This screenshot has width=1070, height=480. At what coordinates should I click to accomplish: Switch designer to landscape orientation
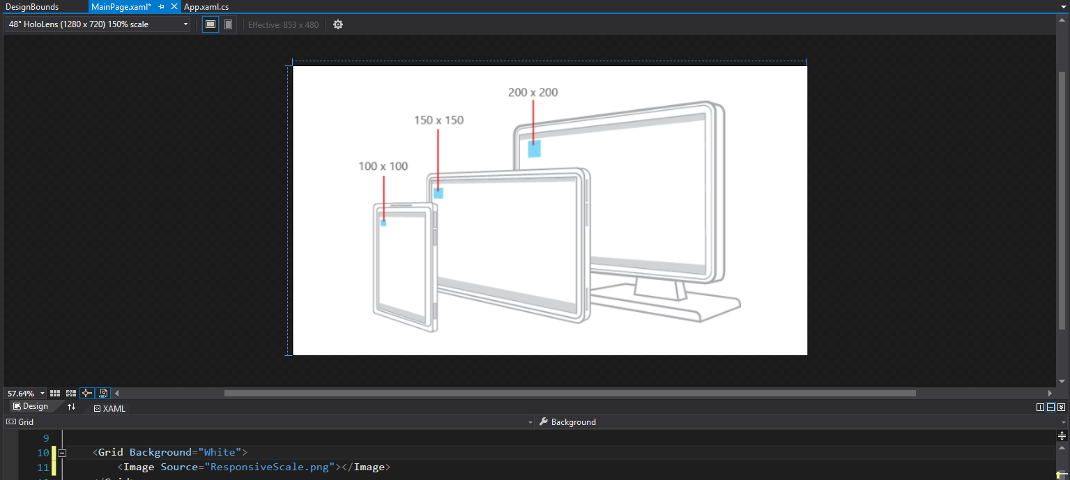210,24
